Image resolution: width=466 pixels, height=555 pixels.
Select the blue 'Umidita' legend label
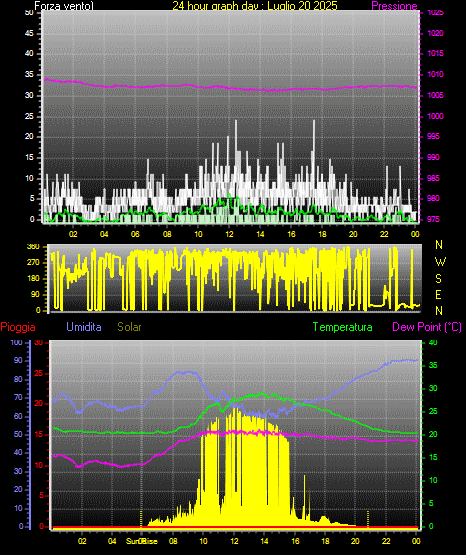(84, 327)
